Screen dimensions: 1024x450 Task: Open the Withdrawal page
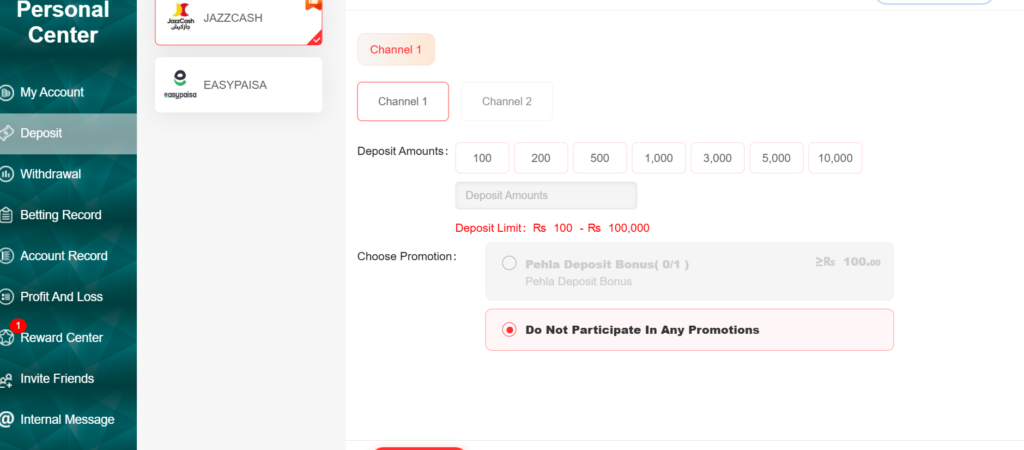[50, 174]
